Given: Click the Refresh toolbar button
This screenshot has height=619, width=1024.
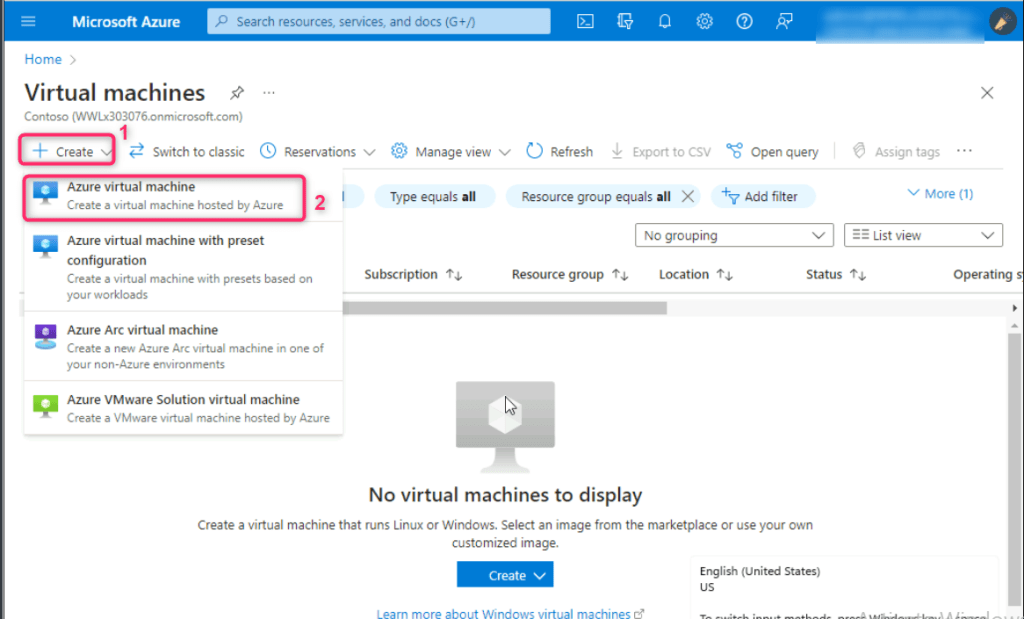Looking at the screenshot, I should [x=559, y=152].
